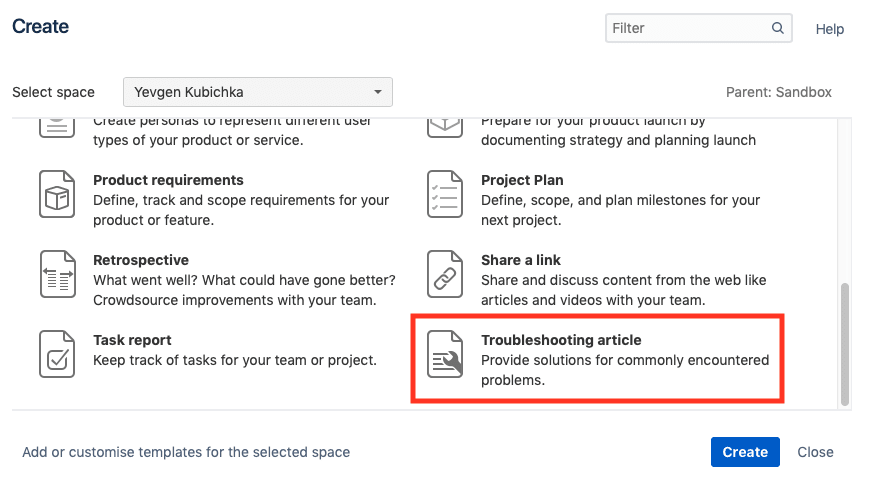
Task: Click the Product requirements template icon
Action: coord(57,194)
